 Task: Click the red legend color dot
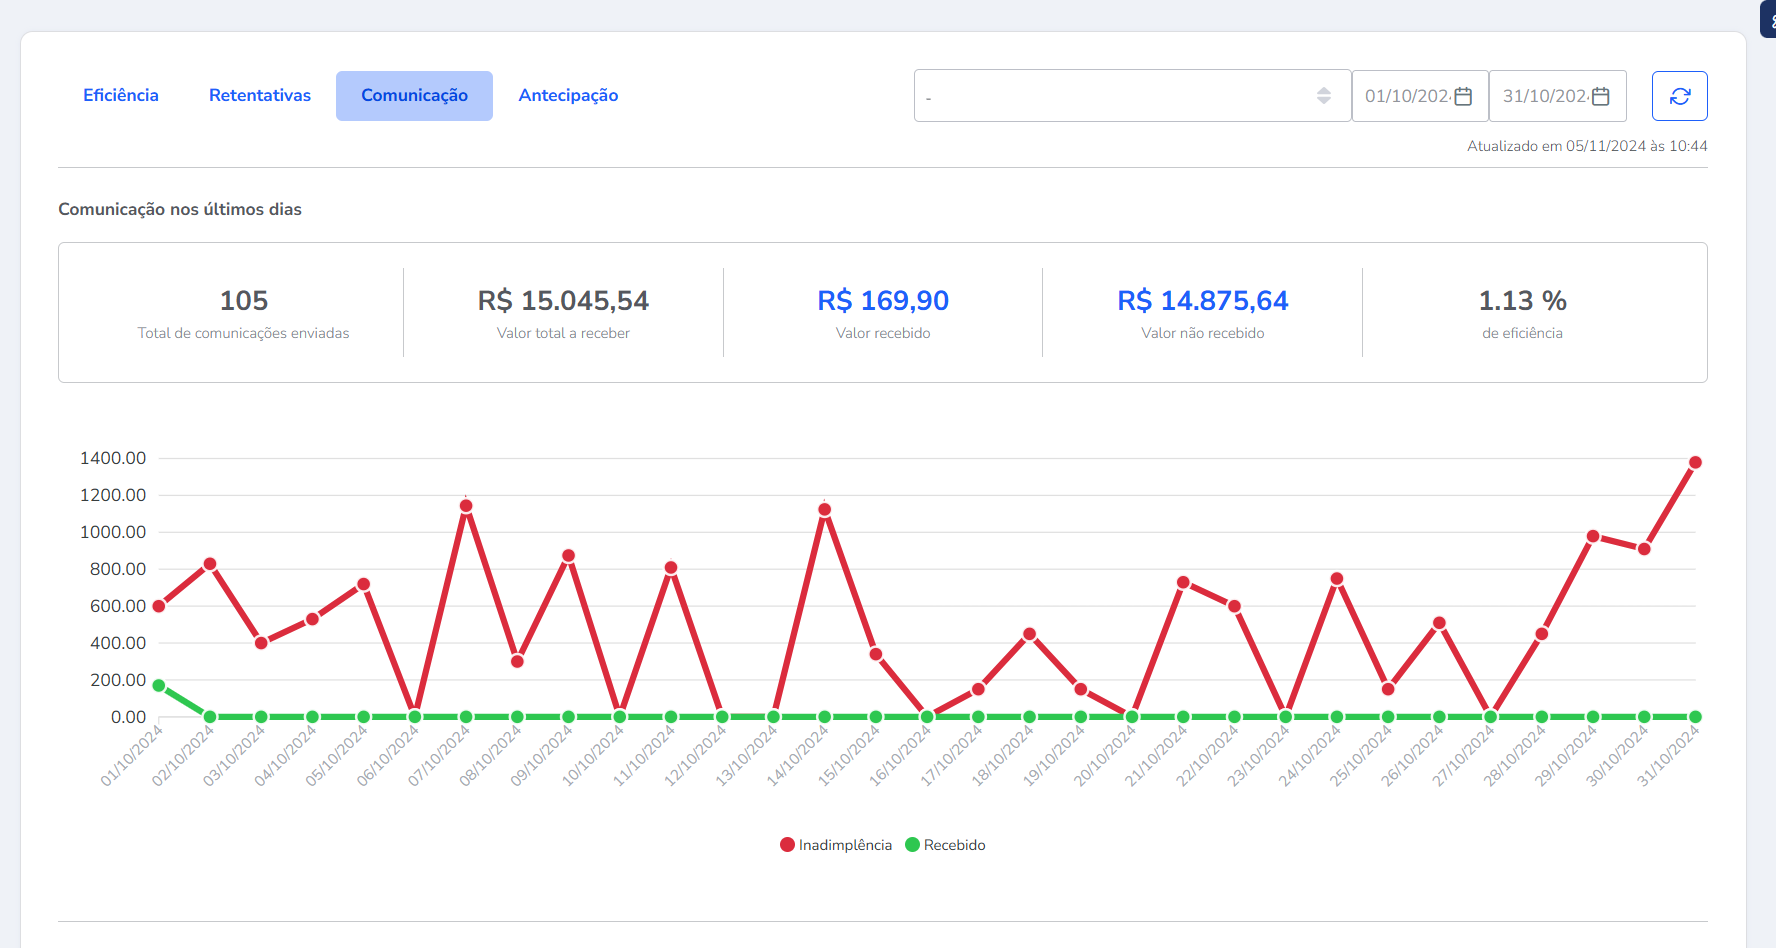[x=787, y=845]
